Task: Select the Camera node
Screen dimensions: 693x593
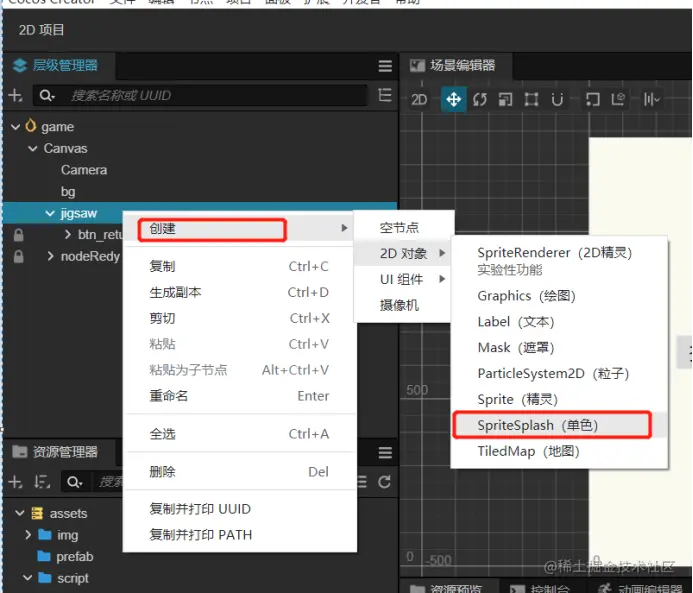Action: pyautogui.click(x=84, y=170)
